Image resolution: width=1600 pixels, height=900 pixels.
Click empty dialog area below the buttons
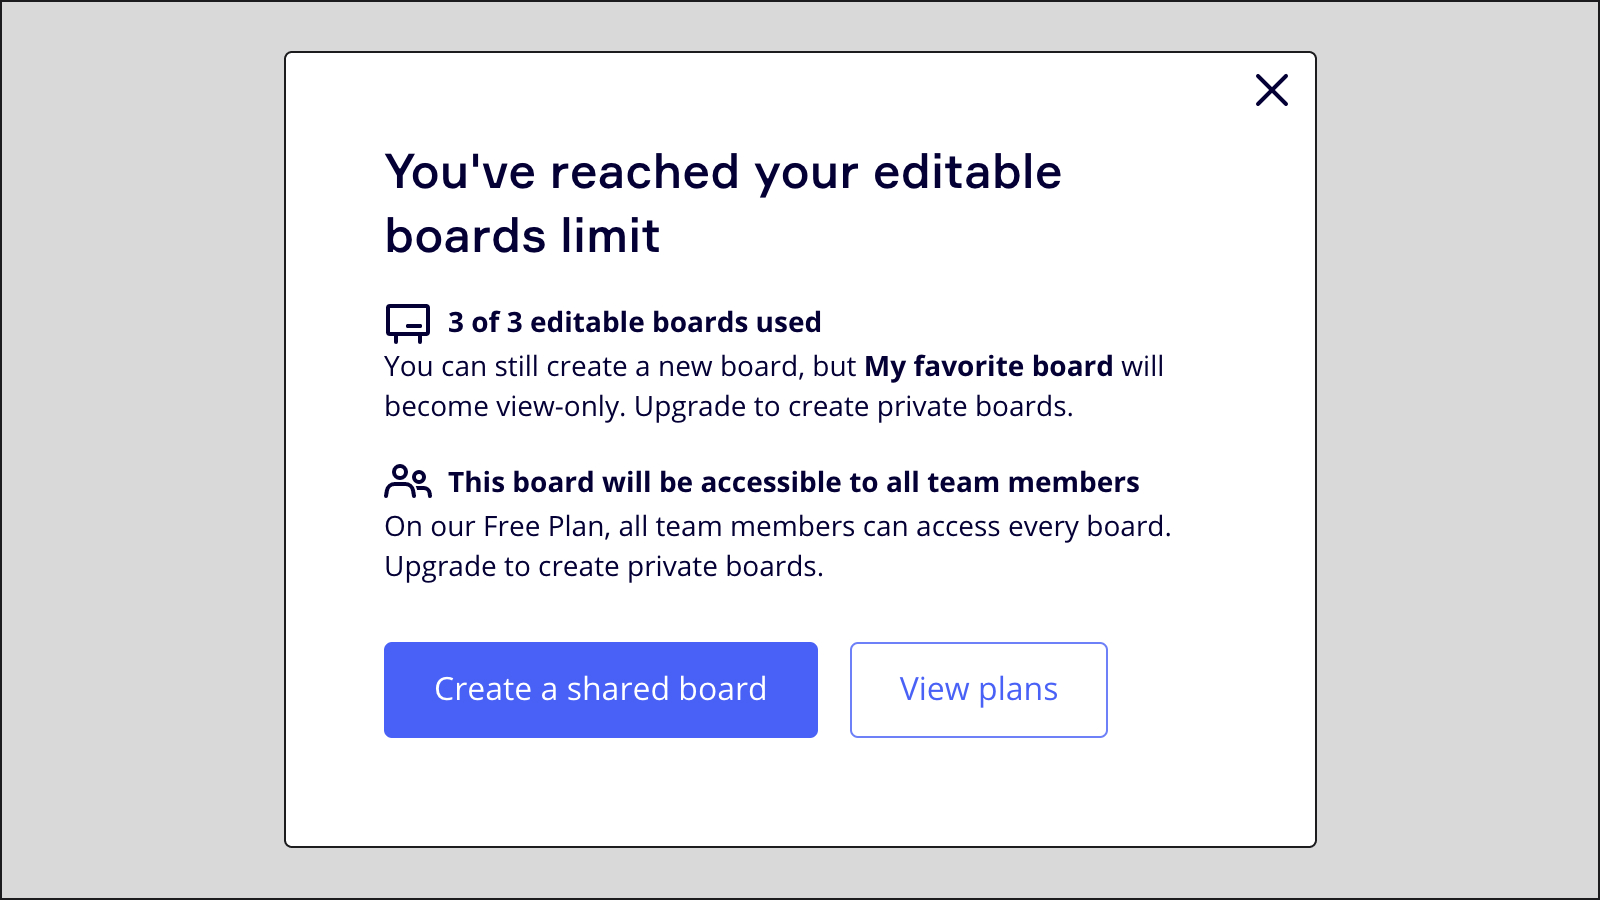tap(800, 795)
